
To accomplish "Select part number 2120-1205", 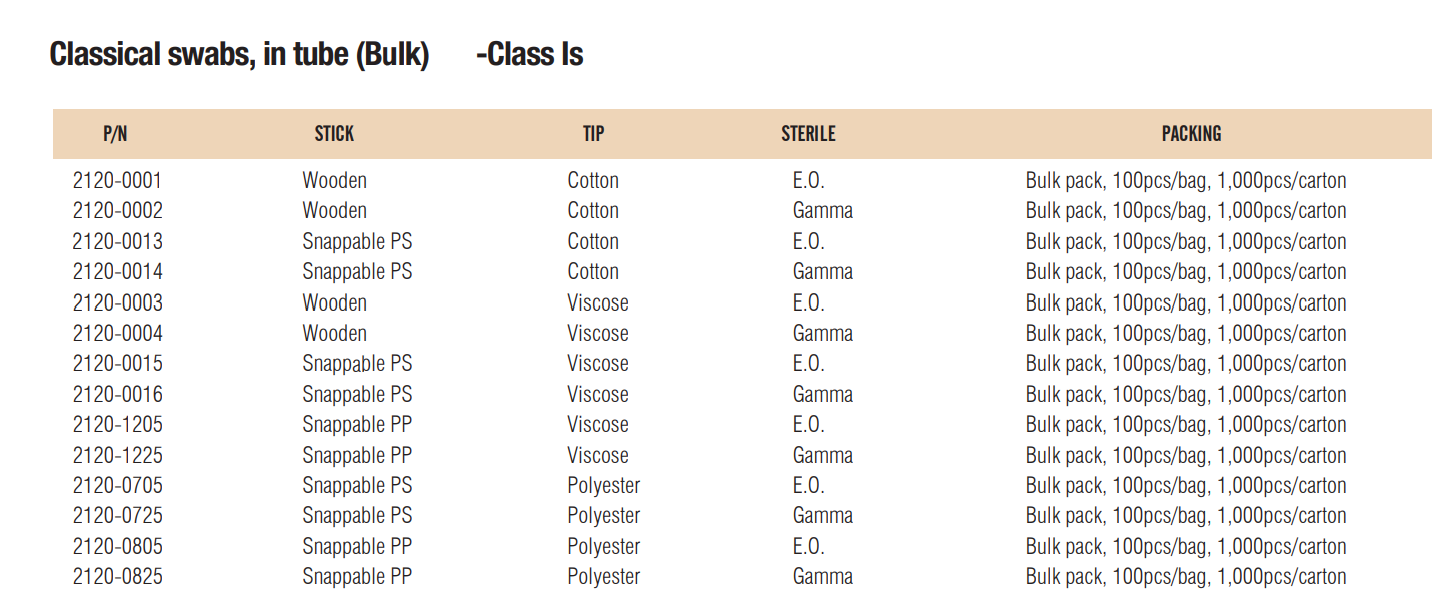I will click(x=117, y=425).
